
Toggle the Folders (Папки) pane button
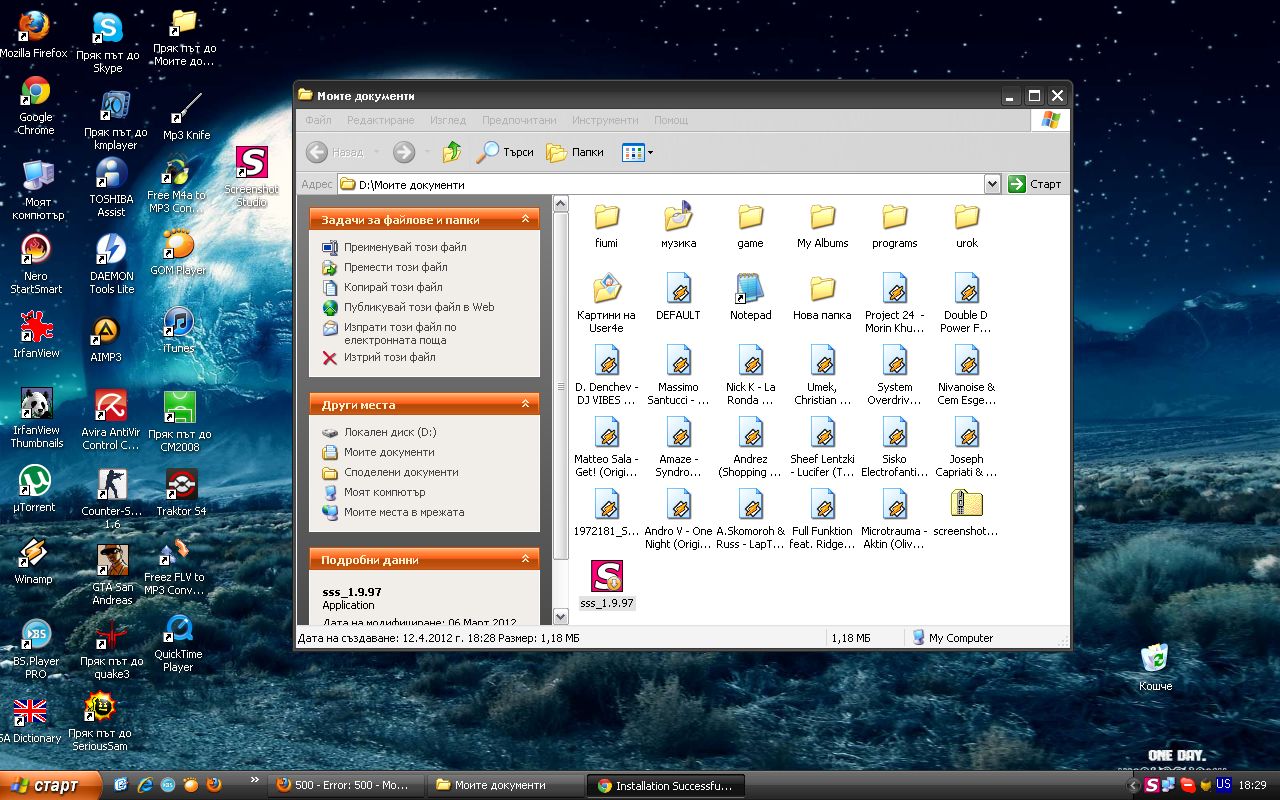pyautogui.click(x=575, y=152)
